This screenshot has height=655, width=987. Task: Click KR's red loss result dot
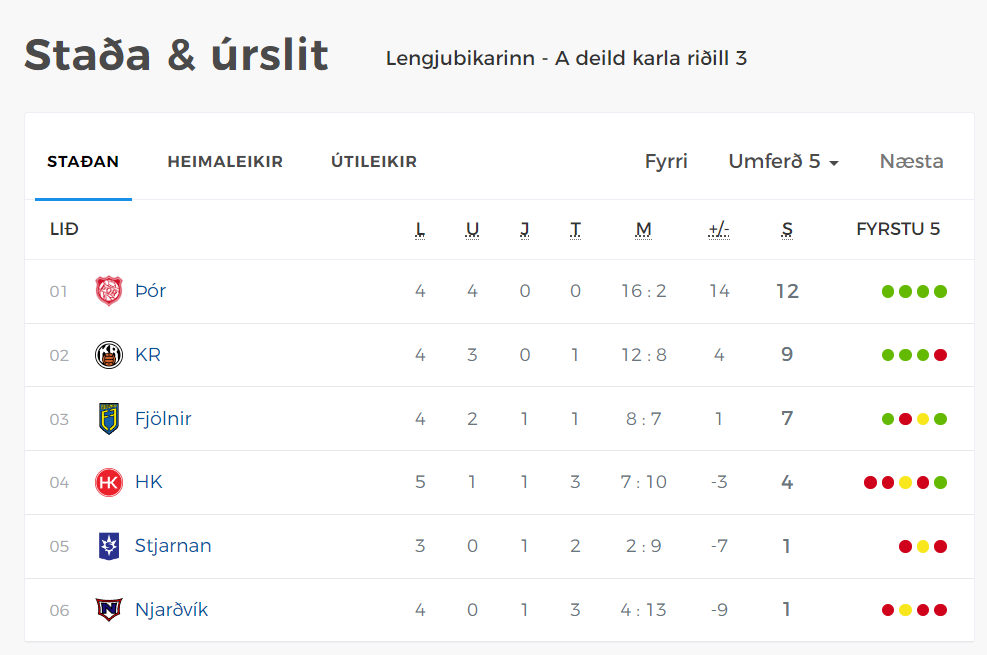940,355
